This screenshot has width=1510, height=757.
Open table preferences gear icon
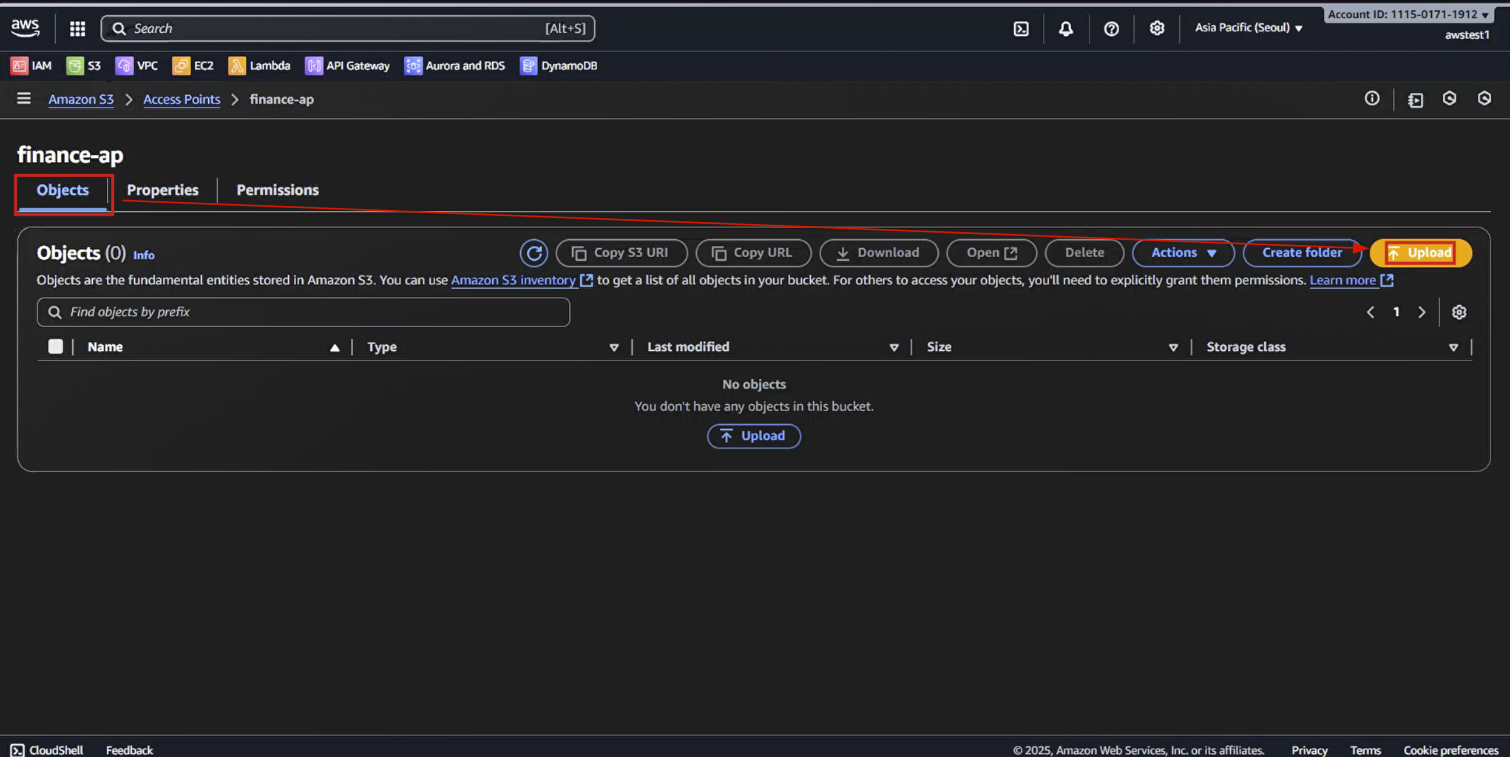[x=1459, y=312]
